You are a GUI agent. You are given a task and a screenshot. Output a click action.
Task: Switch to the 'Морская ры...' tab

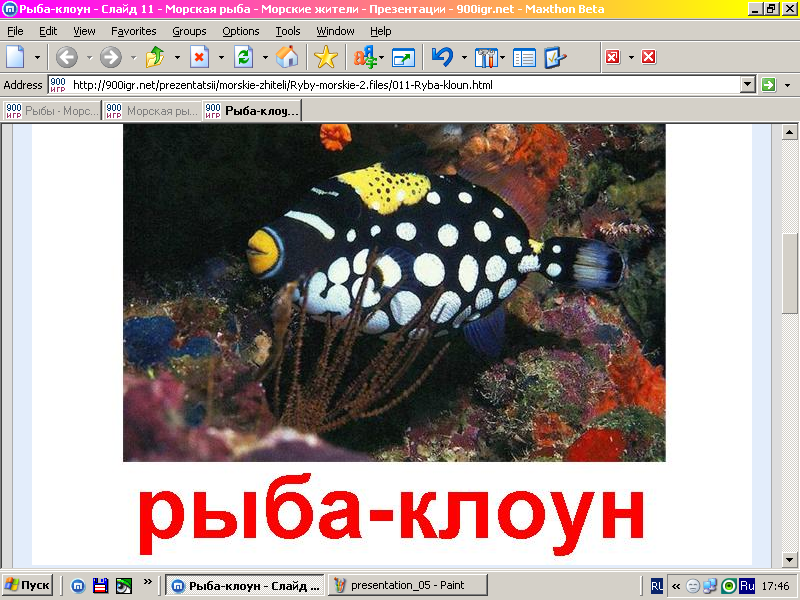tap(151, 110)
